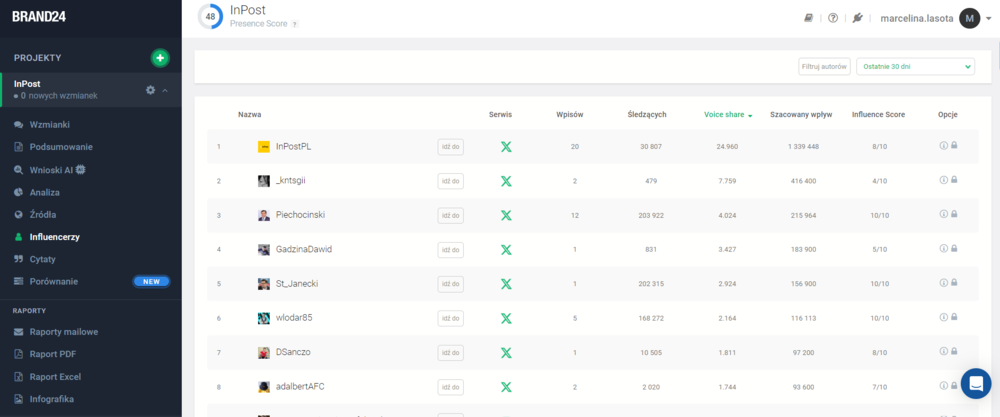This screenshot has width=1000, height=417.
Task: Click the Wpisów column header
Action: [570, 115]
